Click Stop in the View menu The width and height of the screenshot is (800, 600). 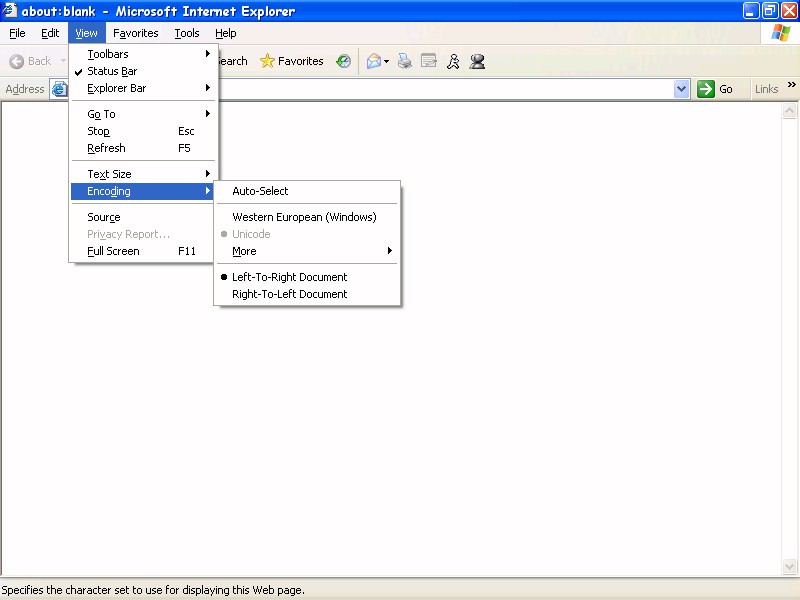(144, 131)
